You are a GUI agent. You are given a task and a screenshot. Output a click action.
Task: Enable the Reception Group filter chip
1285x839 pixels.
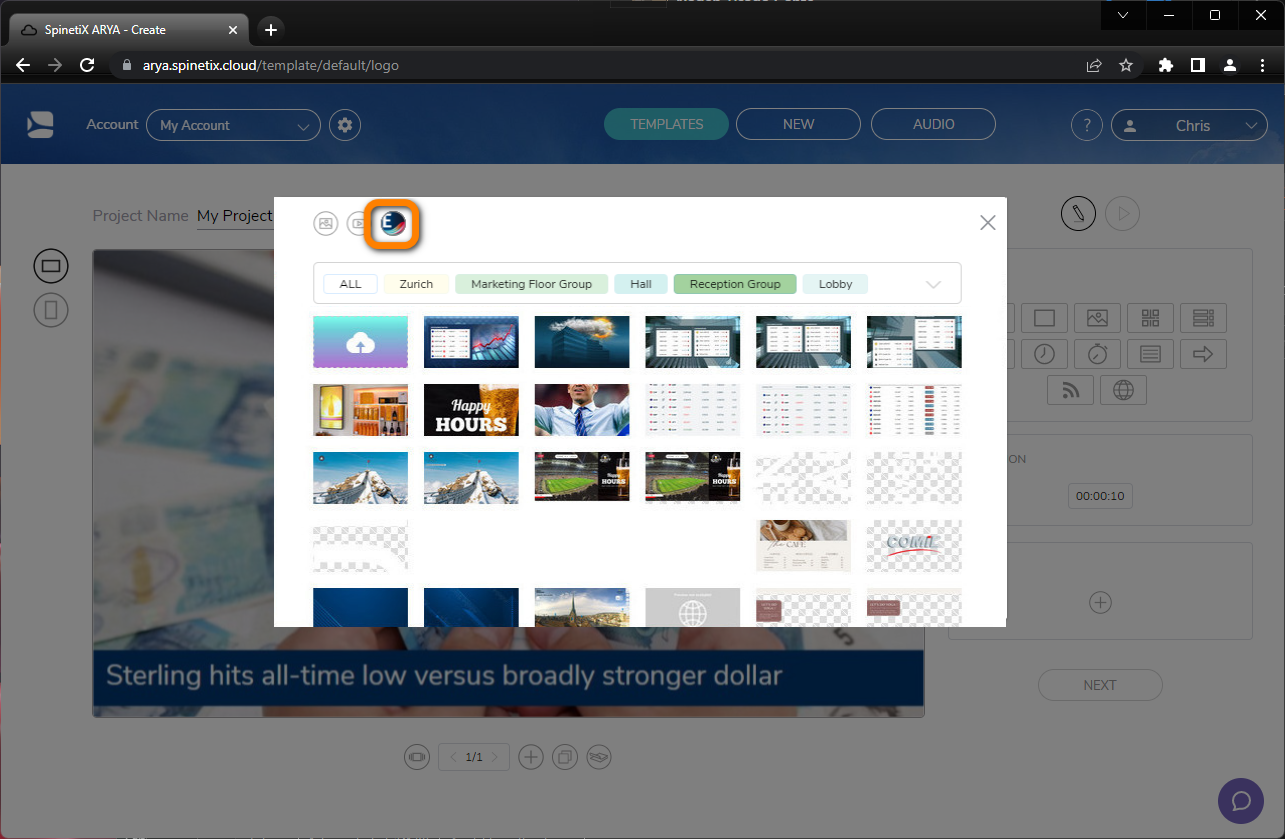click(734, 283)
